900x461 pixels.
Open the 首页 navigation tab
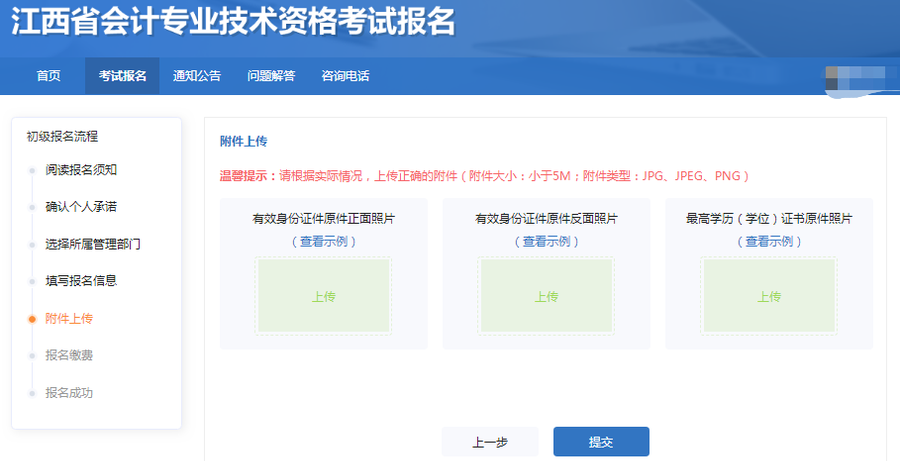48,76
